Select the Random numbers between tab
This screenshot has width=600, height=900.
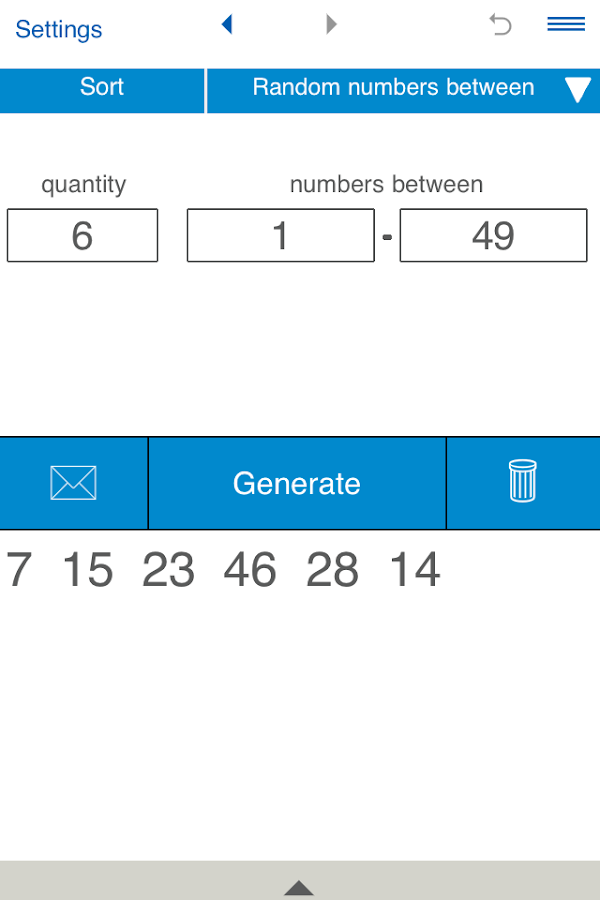pos(393,87)
